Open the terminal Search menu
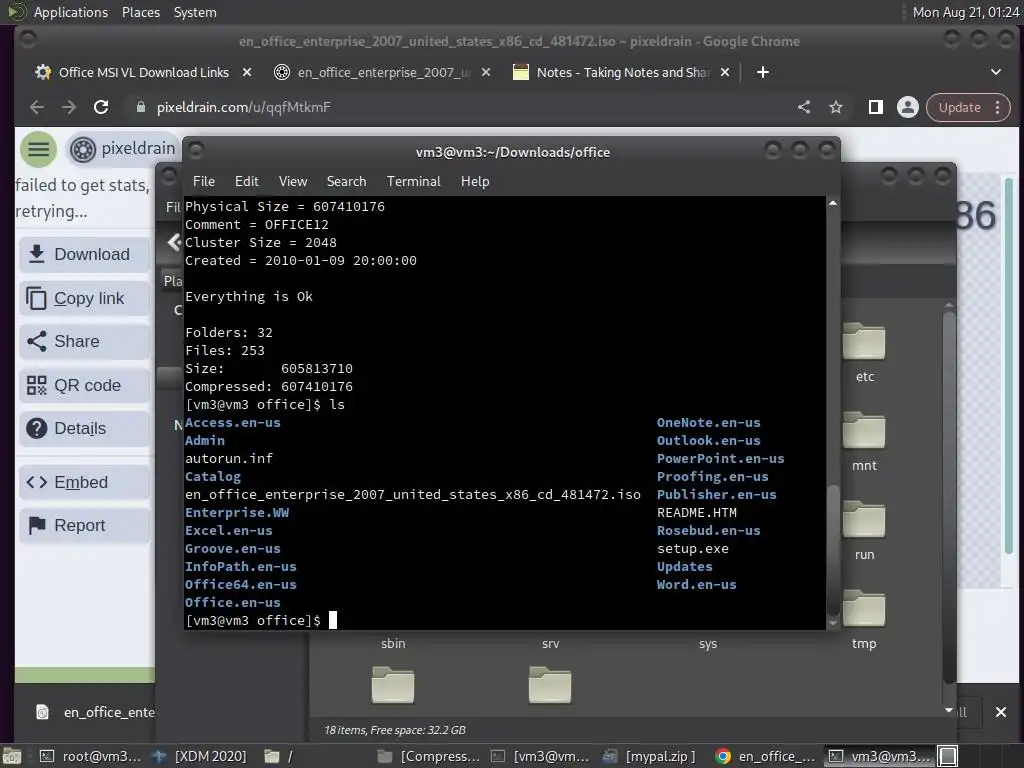This screenshot has height=768, width=1024. coord(346,182)
